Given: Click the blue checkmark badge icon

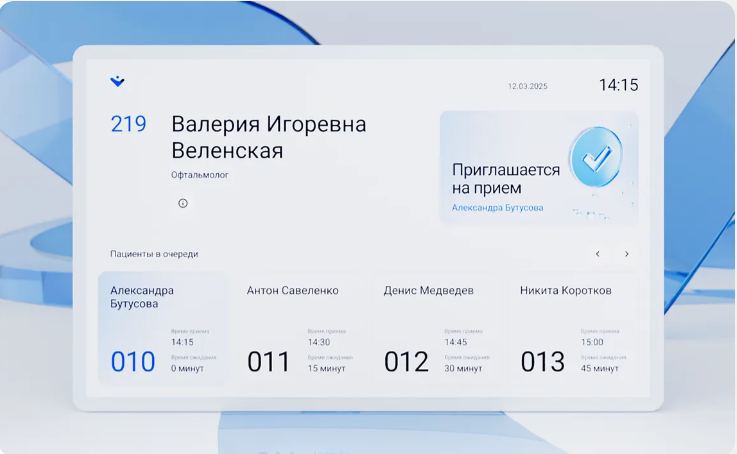Looking at the screenshot, I should click(x=596, y=157).
